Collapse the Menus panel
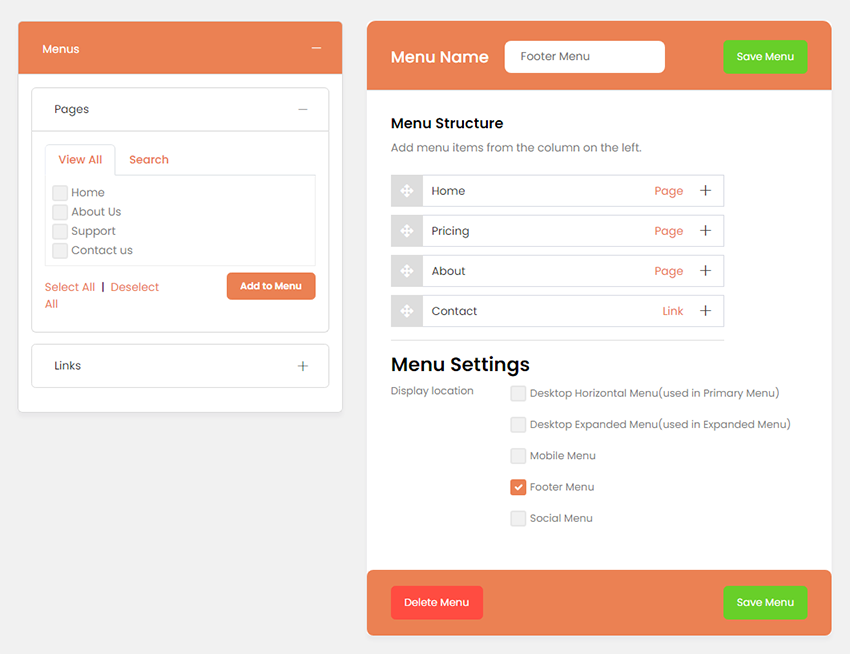Screen dimensions: 850x654 click(316, 49)
